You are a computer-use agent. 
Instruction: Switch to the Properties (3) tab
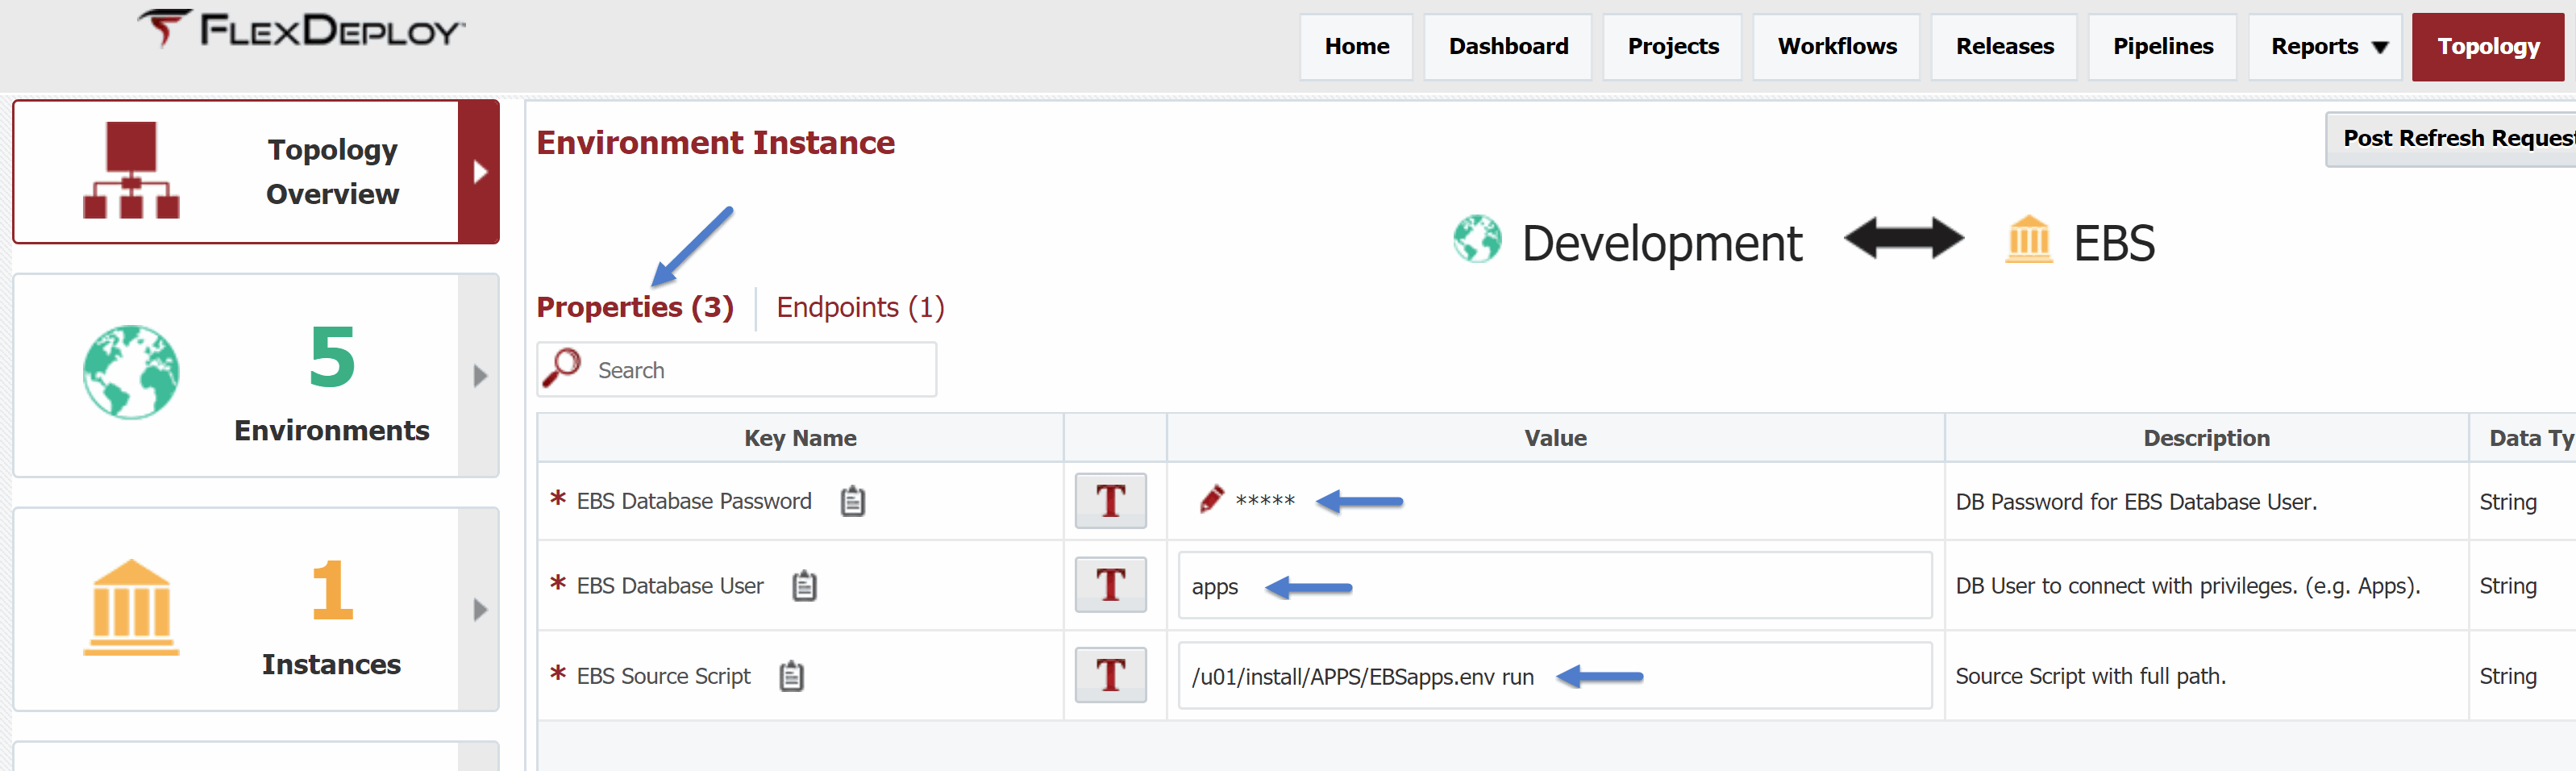635,307
